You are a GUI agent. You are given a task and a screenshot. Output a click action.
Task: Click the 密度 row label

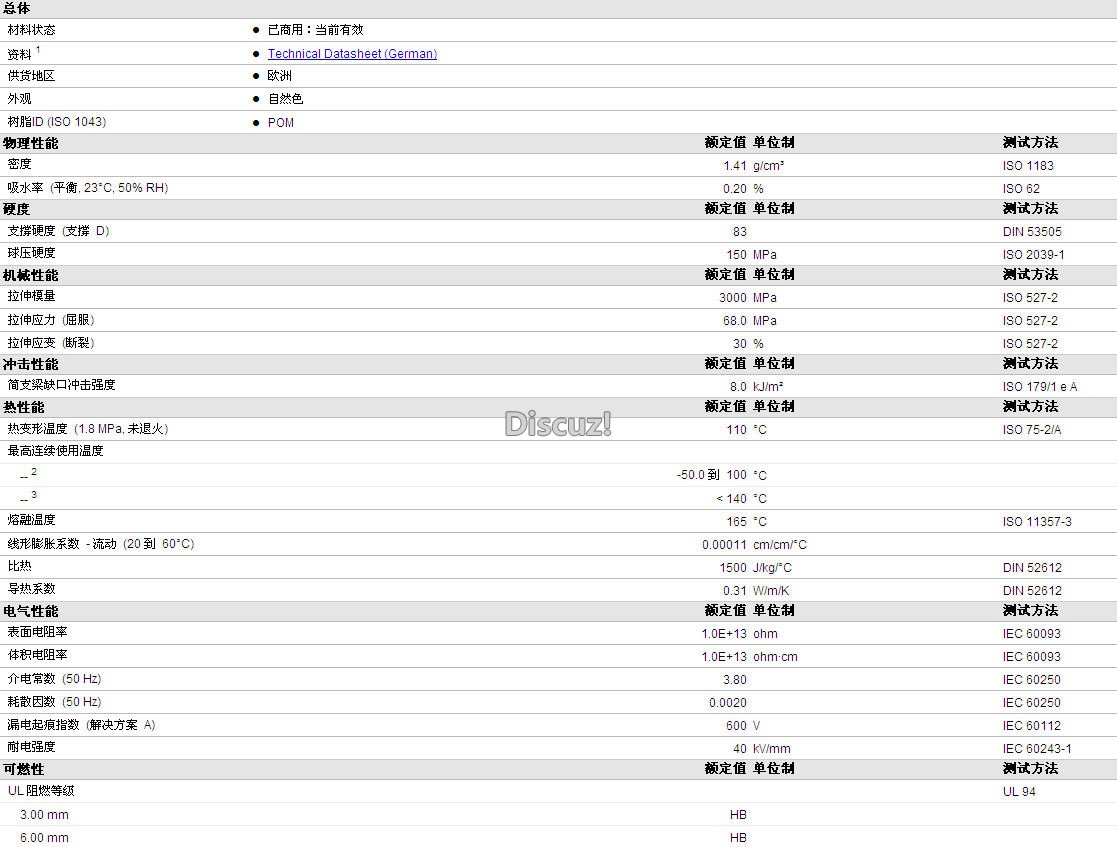[19, 164]
